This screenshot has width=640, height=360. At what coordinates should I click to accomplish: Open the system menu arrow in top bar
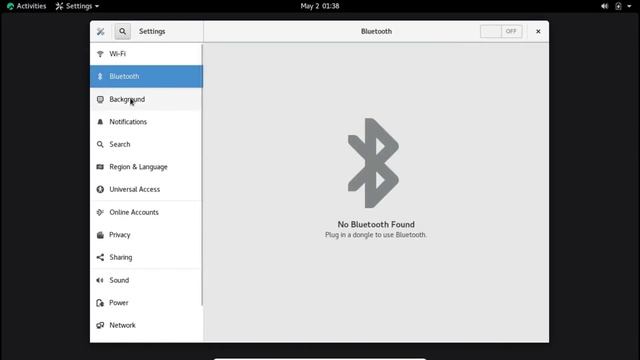pyautogui.click(x=629, y=6)
